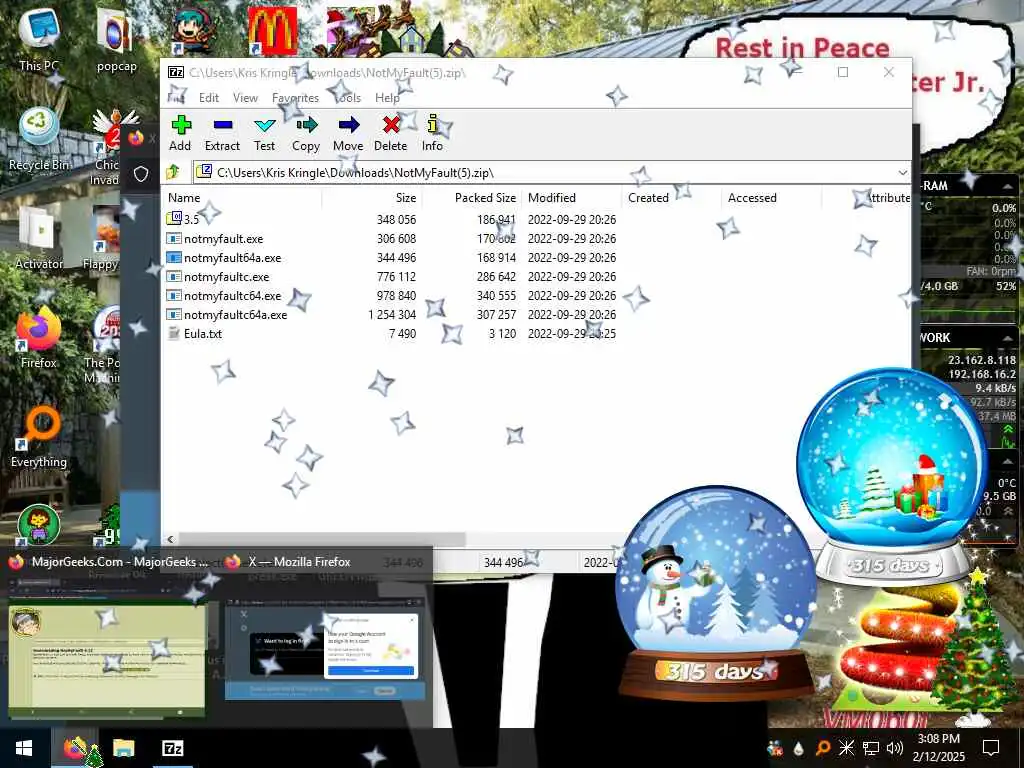1024x768 pixels.
Task: Open the Edit menu
Action: (x=209, y=97)
